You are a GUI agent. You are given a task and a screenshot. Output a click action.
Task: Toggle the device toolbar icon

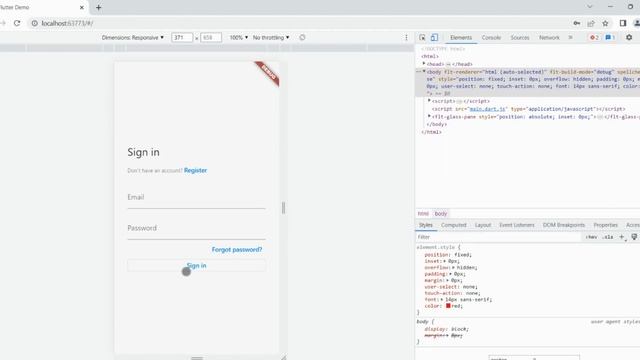tap(434, 38)
